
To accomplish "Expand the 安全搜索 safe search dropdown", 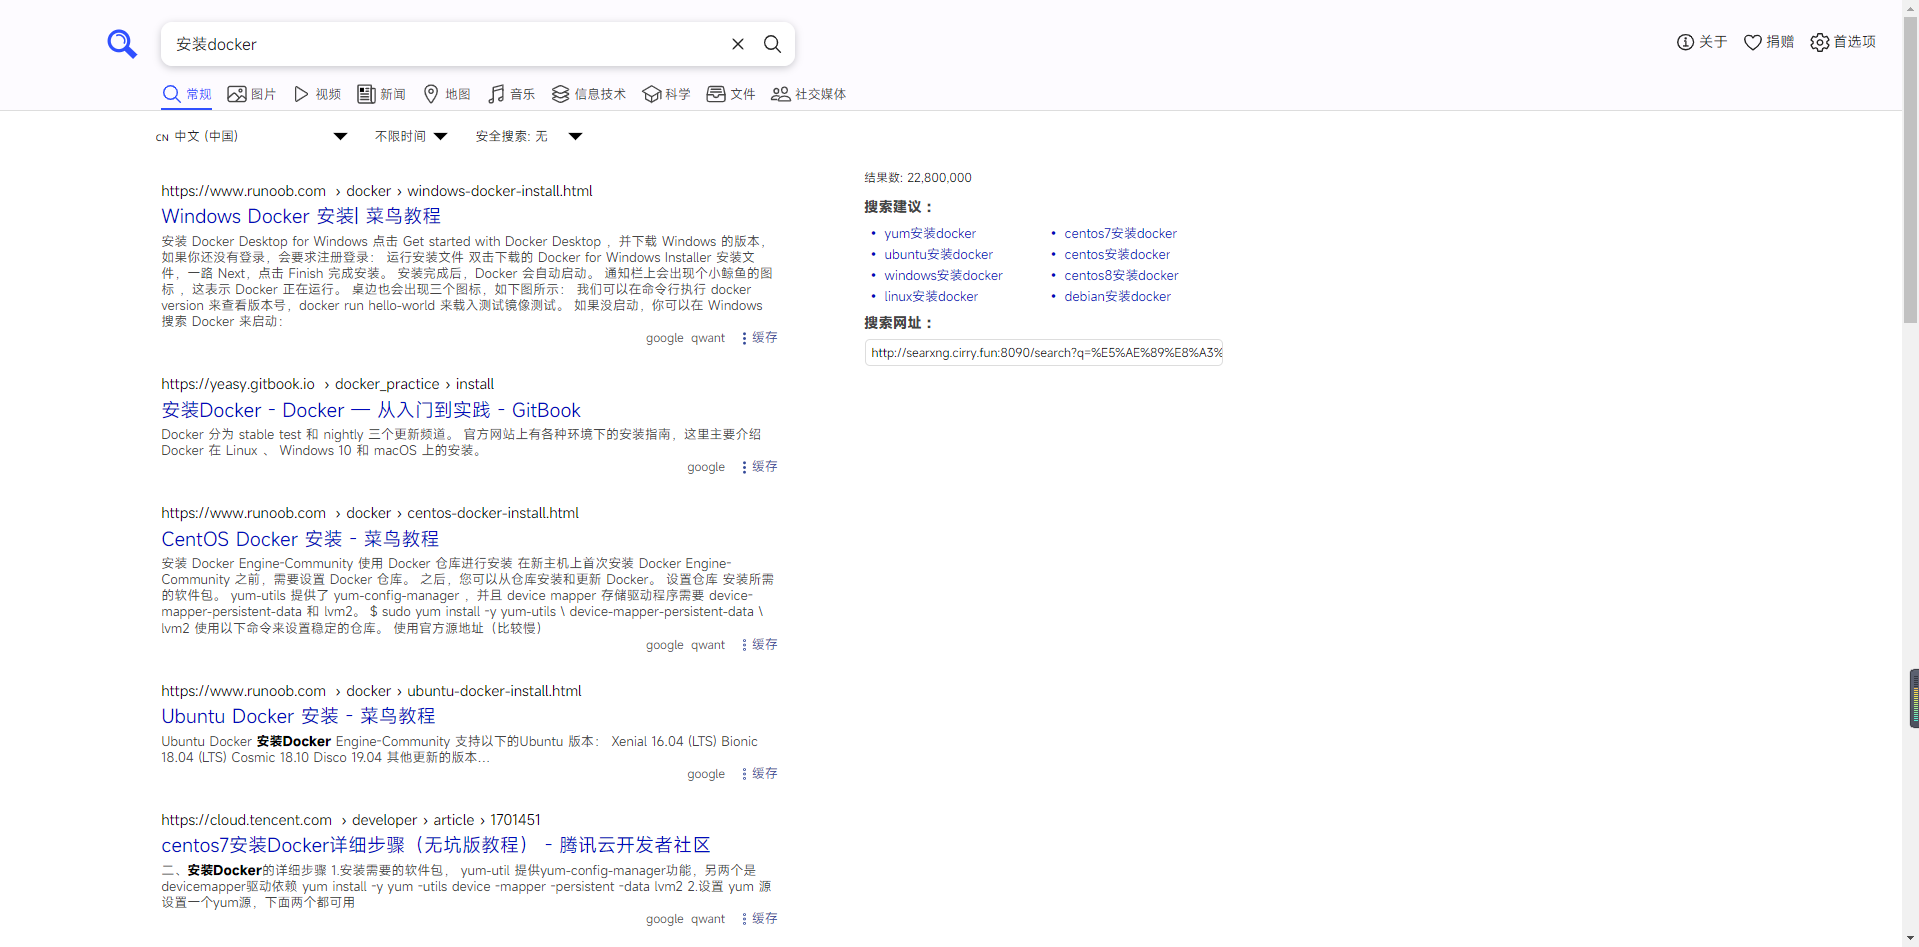I will (x=529, y=136).
